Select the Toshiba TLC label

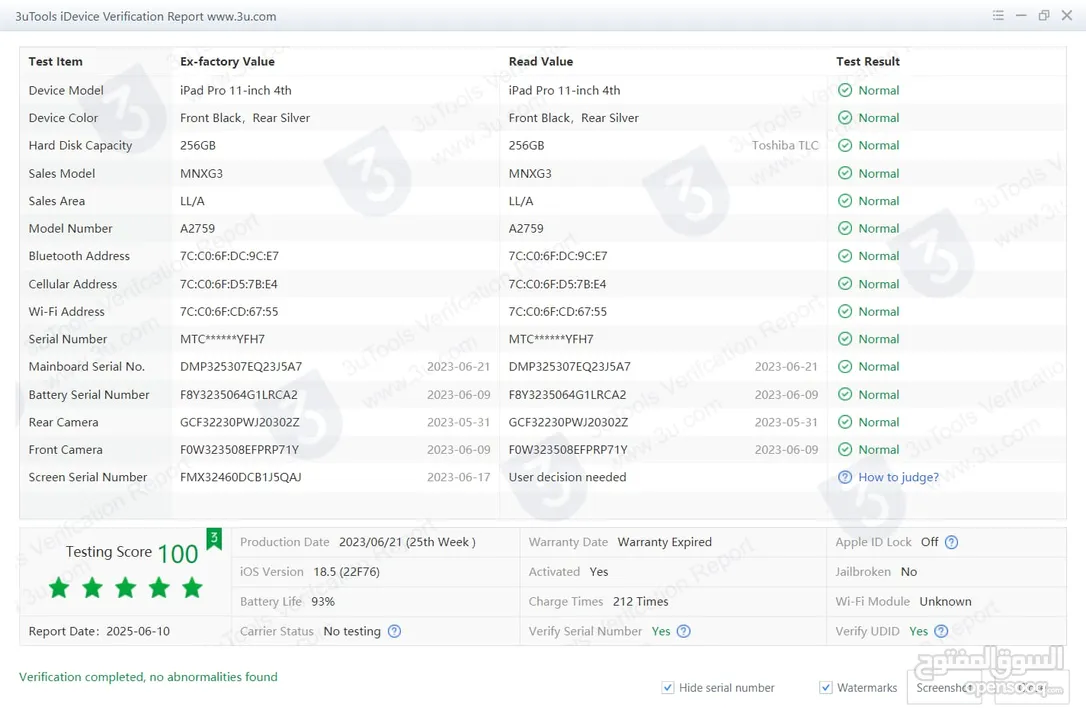coord(785,145)
